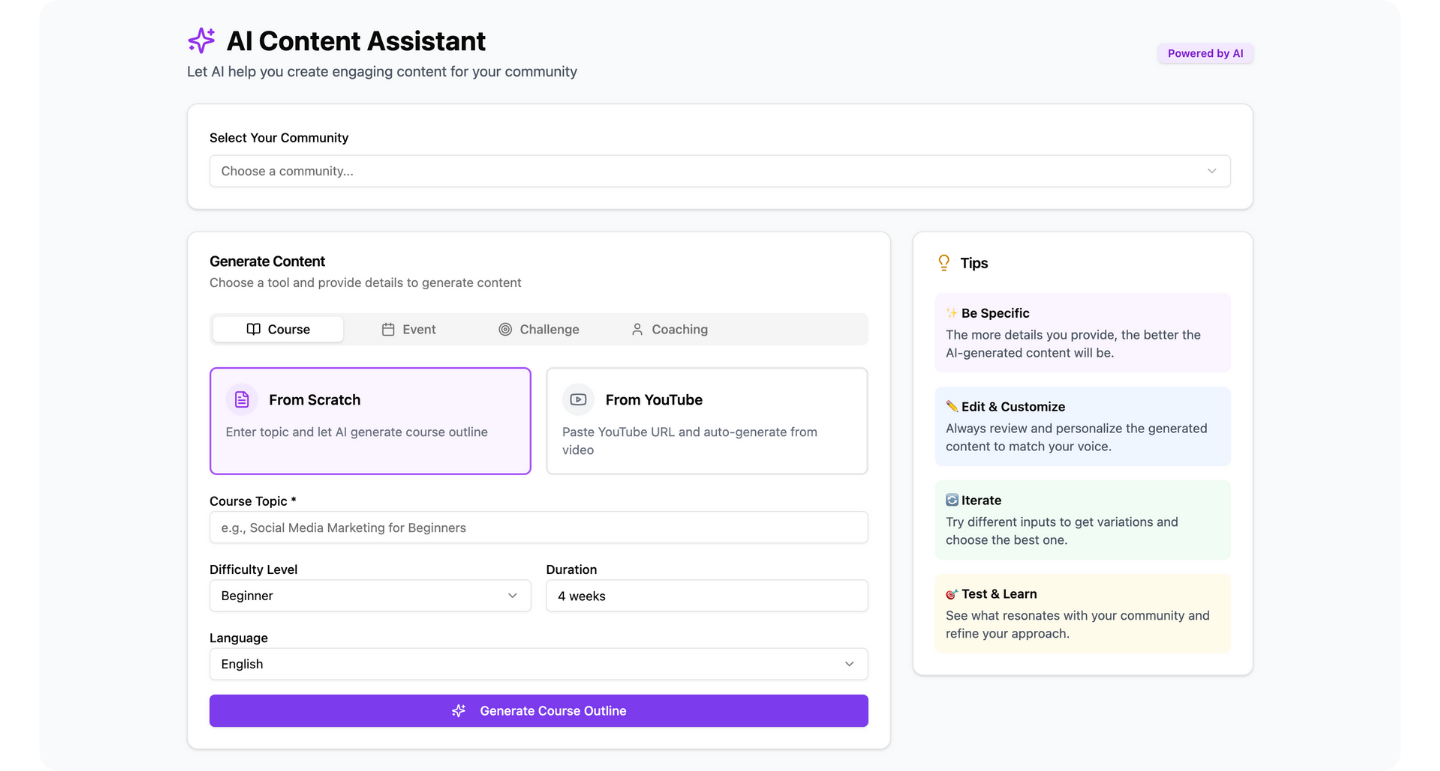Switch to the Event tab
The height and width of the screenshot is (771, 1440).
click(x=409, y=329)
